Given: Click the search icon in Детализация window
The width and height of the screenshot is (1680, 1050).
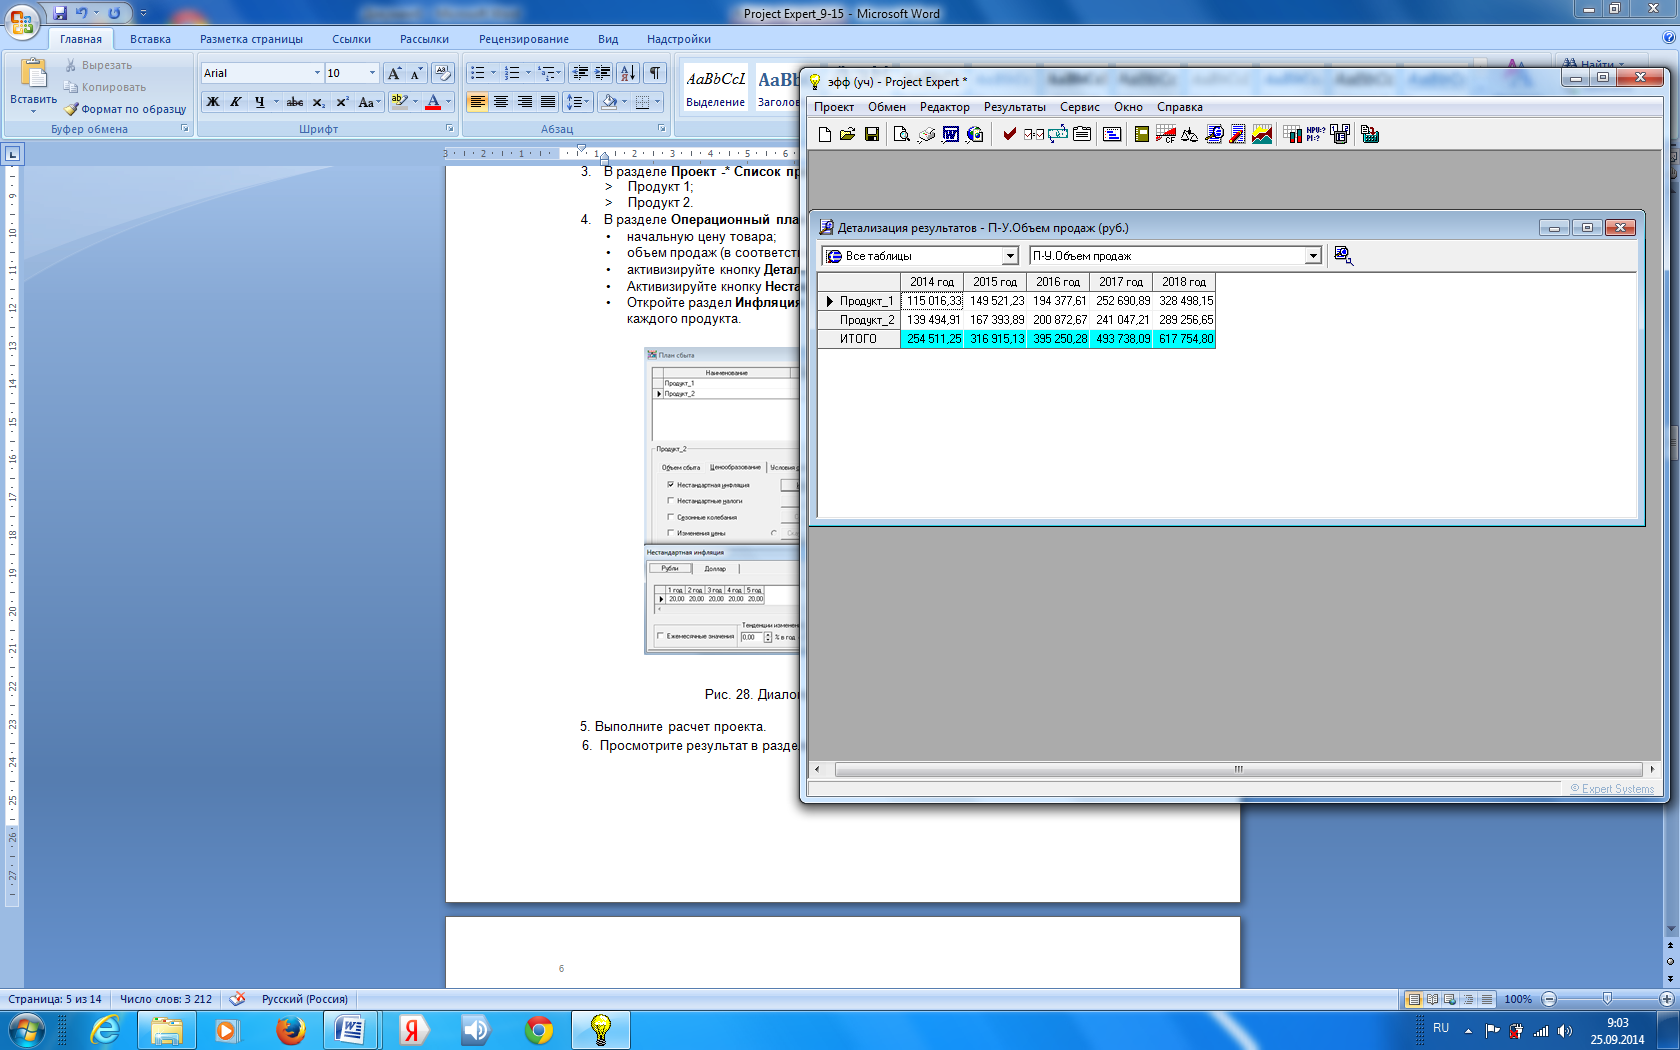Looking at the screenshot, I should coord(1343,256).
